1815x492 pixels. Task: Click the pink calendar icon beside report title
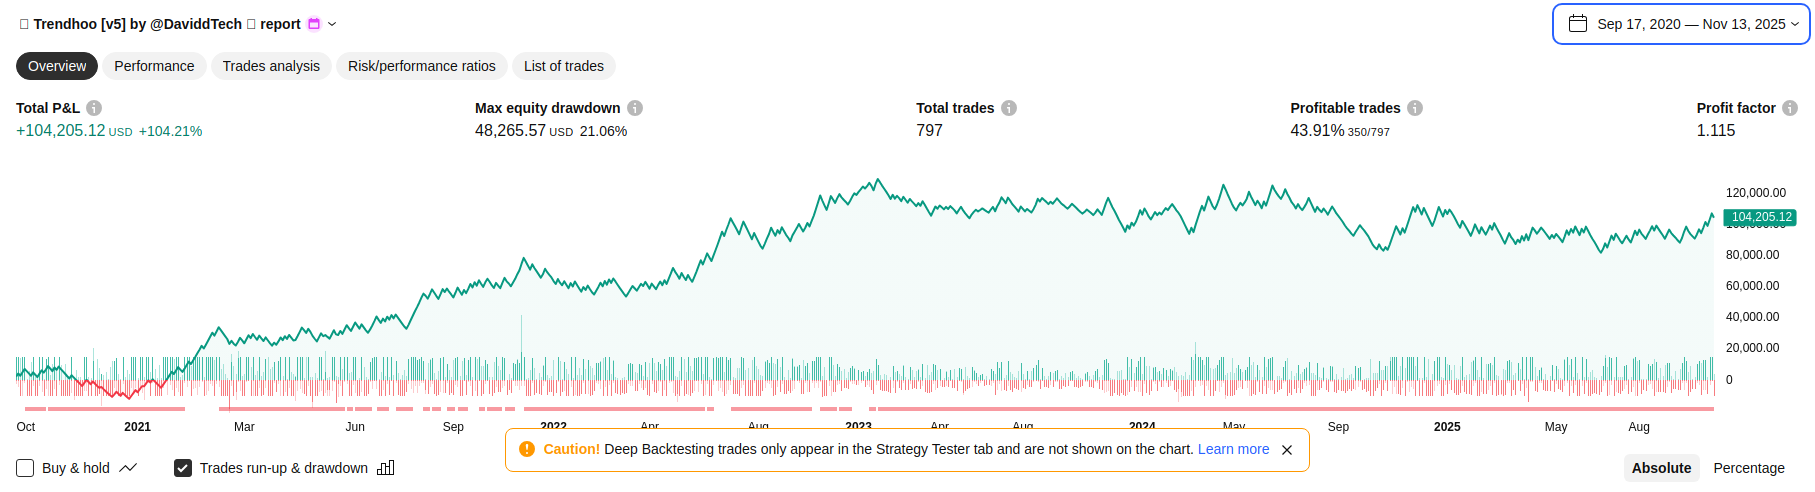tap(314, 24)
